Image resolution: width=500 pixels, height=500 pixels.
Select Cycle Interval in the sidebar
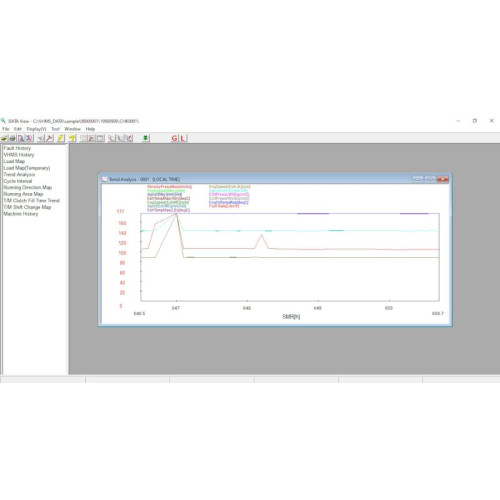[18, 181]
